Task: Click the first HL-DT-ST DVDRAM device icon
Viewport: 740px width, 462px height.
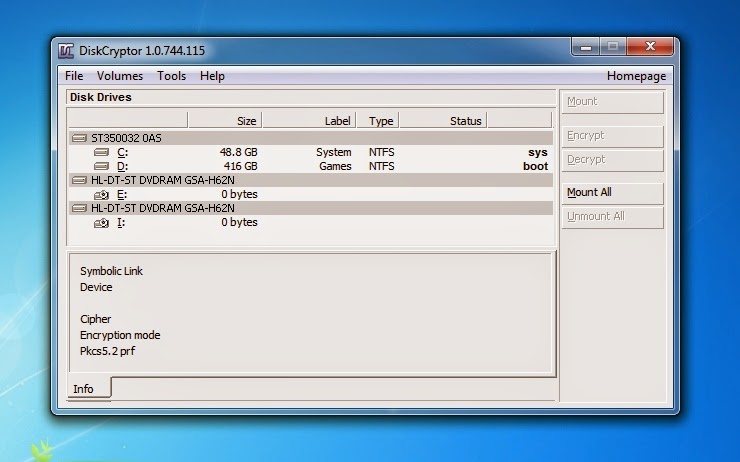Action: (79, 180)
